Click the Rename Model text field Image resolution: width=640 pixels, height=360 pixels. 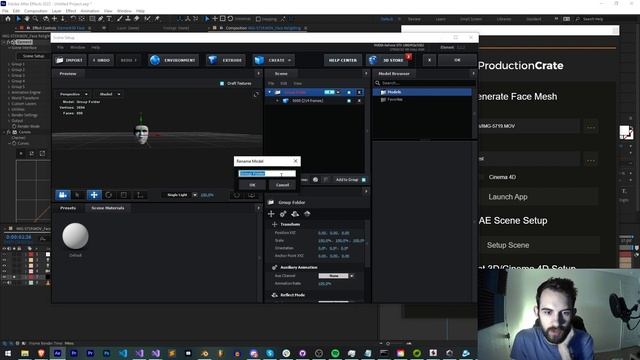(x=267, y=173)
